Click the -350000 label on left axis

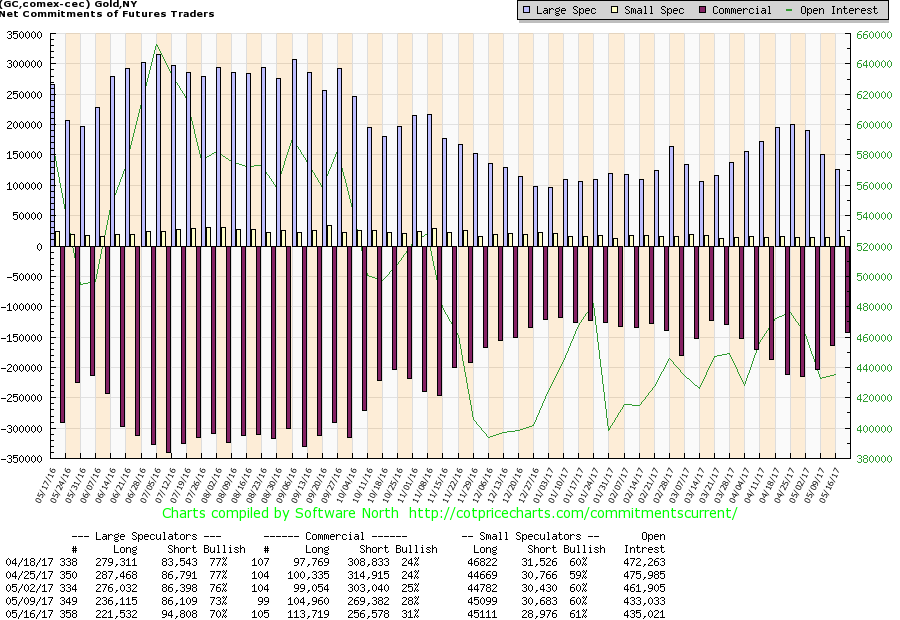(x=22, y=459)
